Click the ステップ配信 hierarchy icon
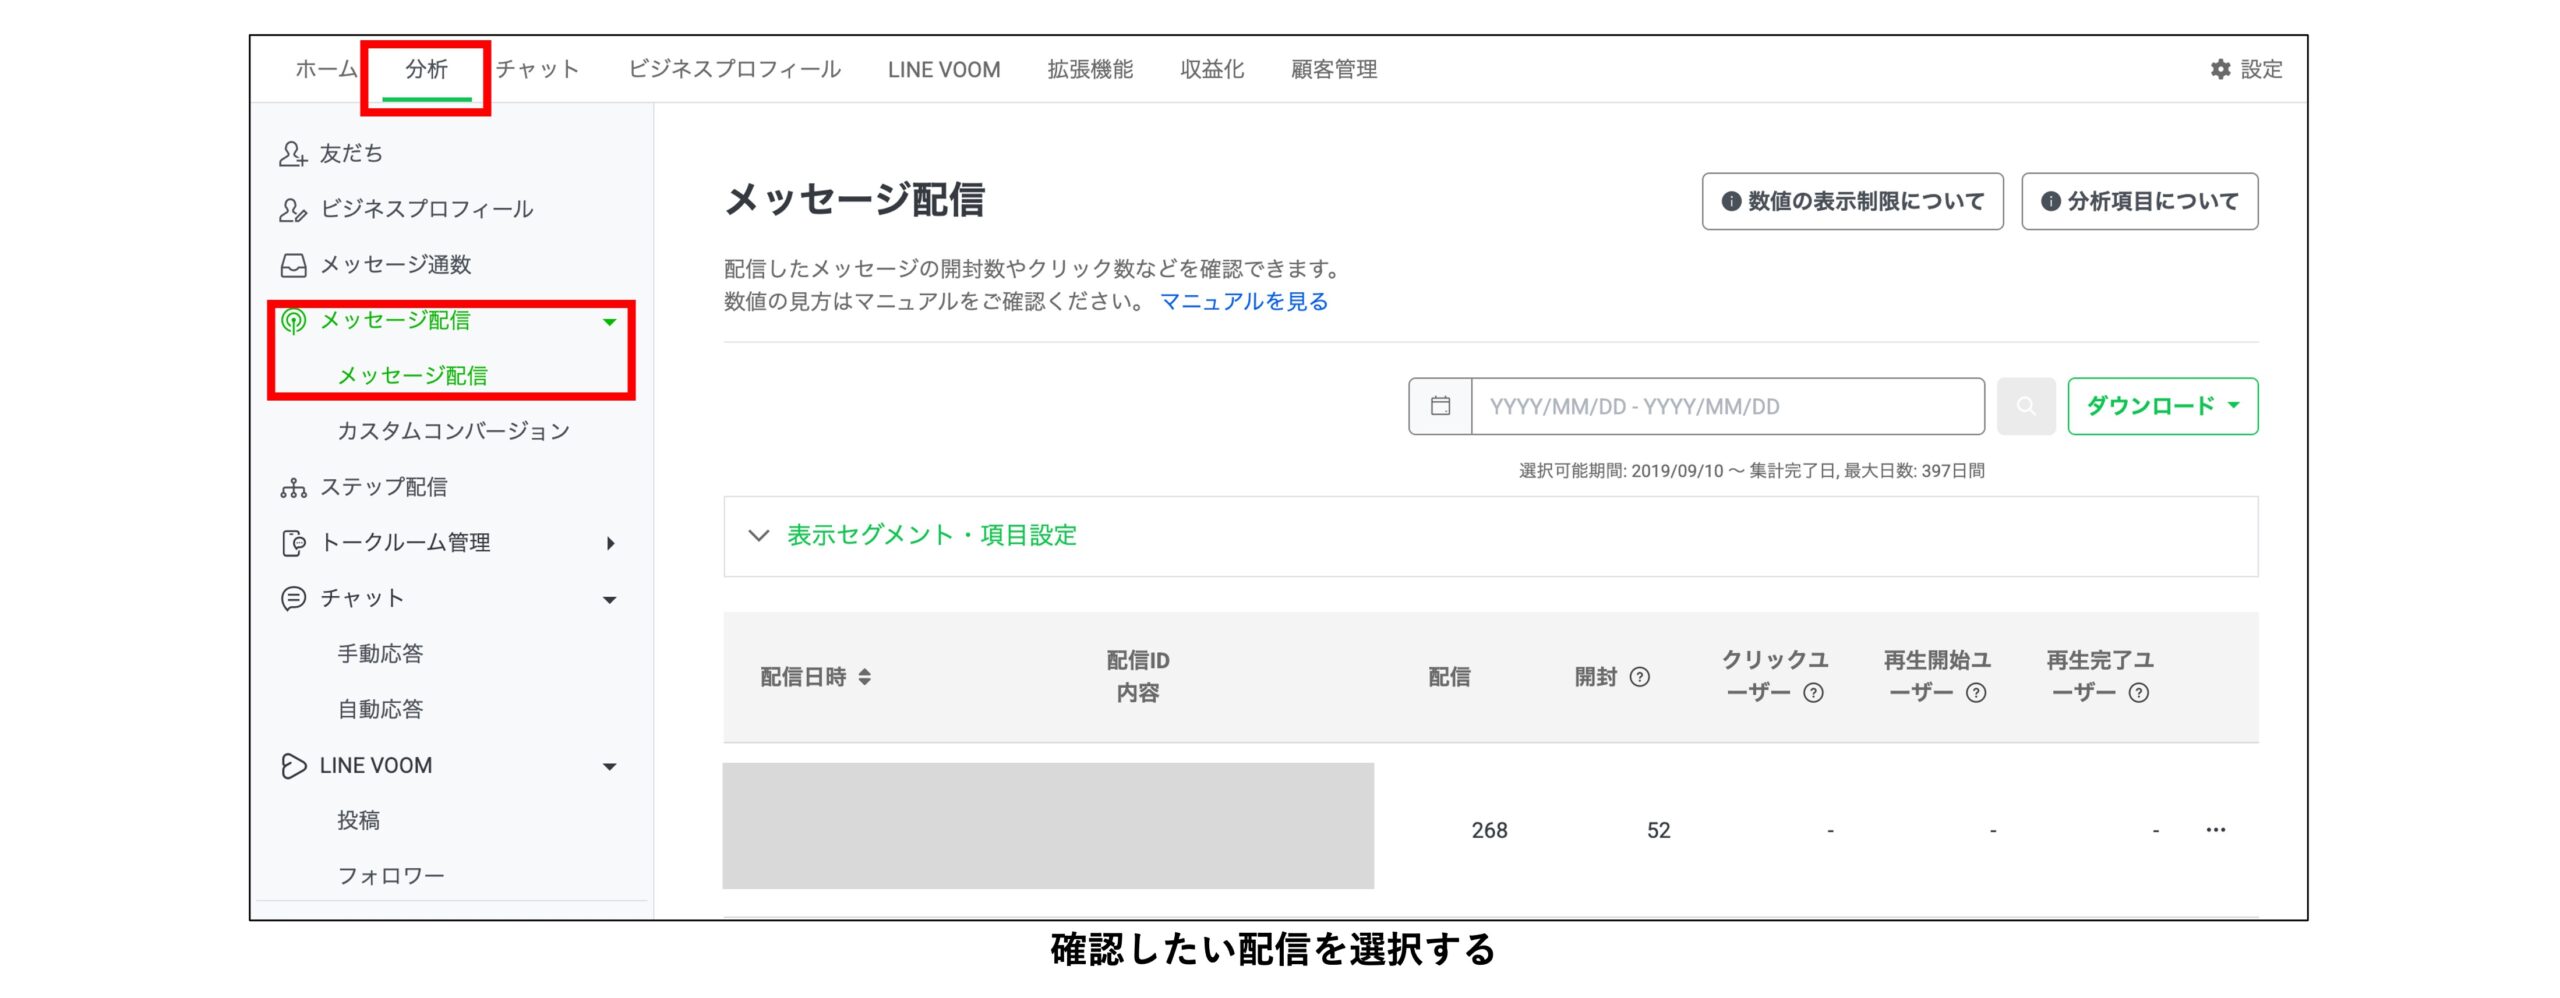The width and height of the screenshot is (2560, 998). (292, 487)
